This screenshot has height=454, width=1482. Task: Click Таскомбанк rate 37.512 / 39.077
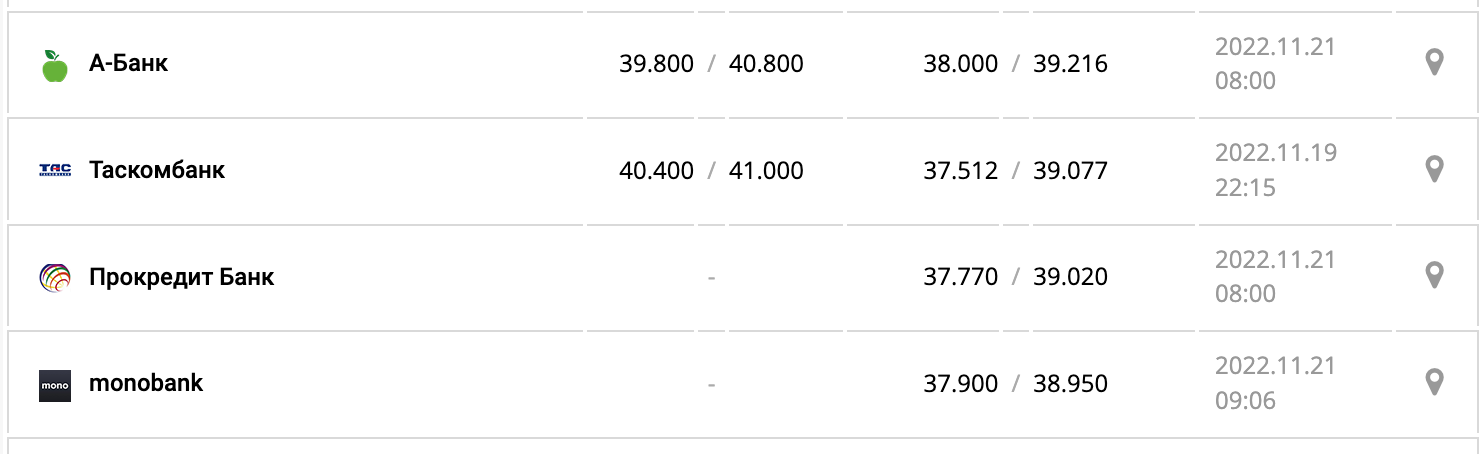pyautogui.click(x=1015, y=171)
